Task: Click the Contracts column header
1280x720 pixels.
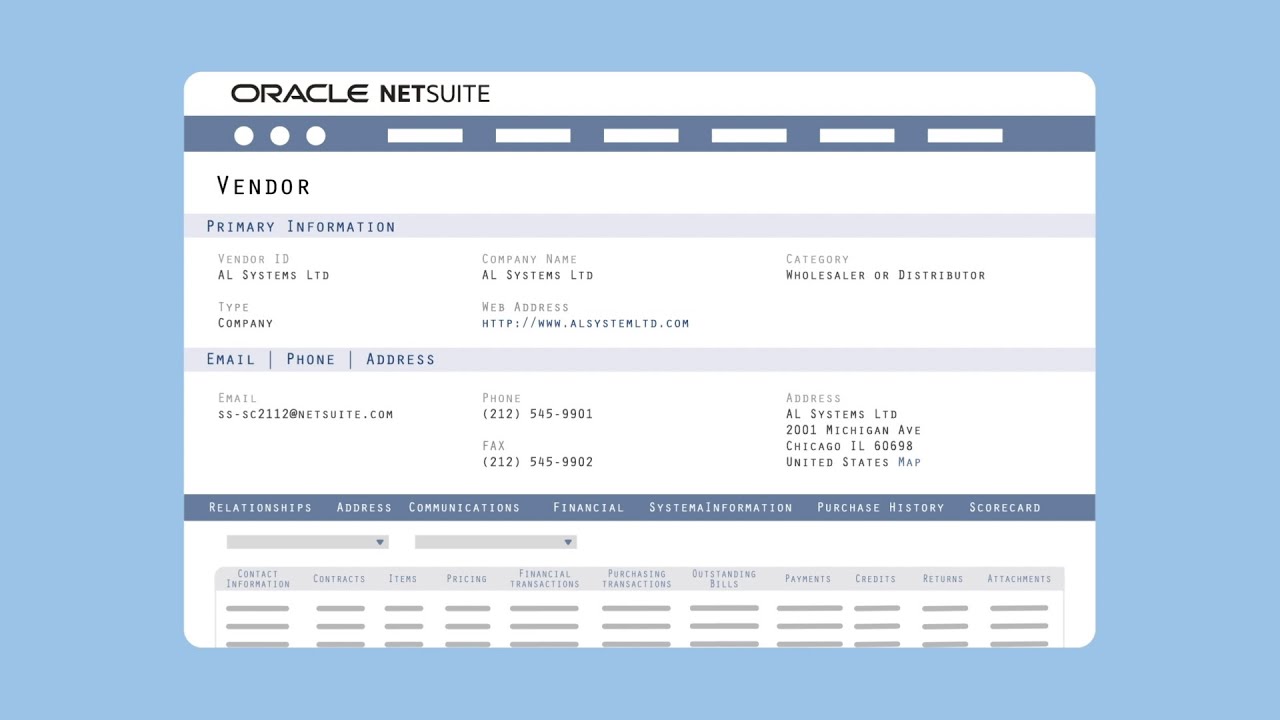Action: tap(339, 579)
